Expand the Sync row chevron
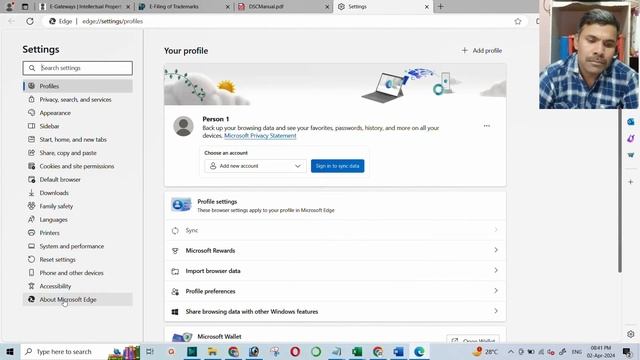This screenshot has height=360, width=640. (496, 230)
